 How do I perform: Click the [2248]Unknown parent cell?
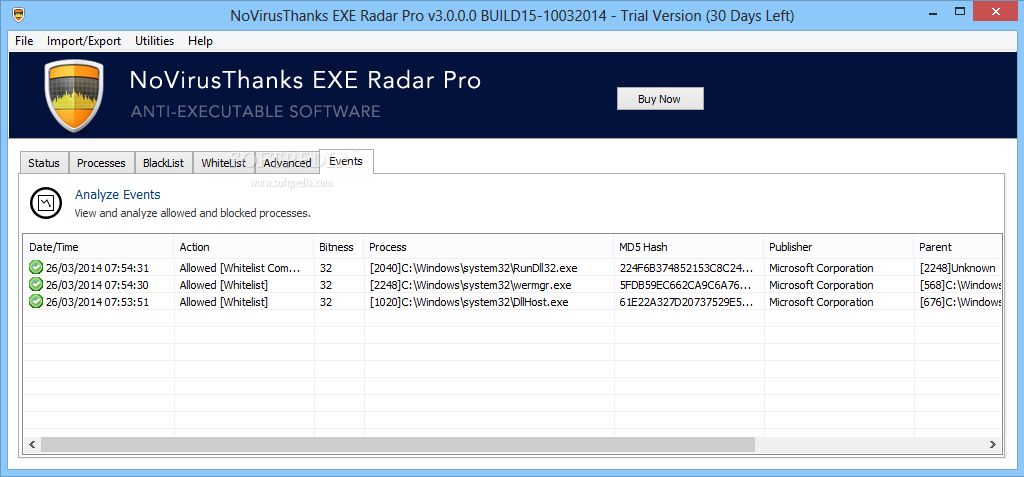coord(957,268)
